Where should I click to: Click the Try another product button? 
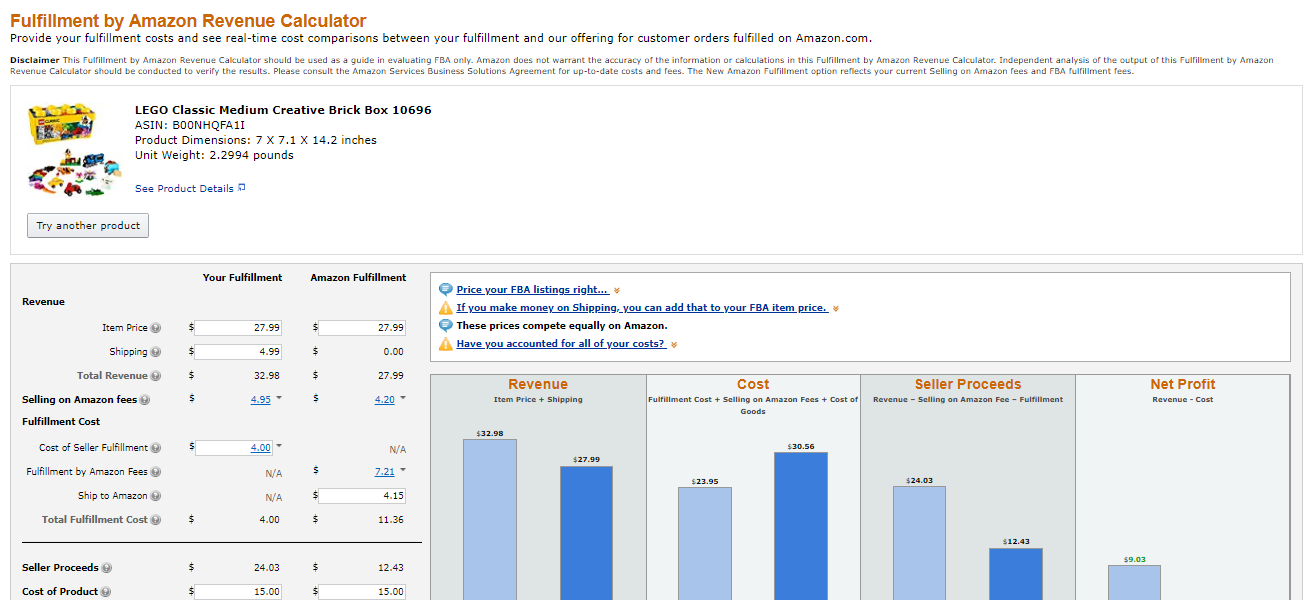point(88,225)
